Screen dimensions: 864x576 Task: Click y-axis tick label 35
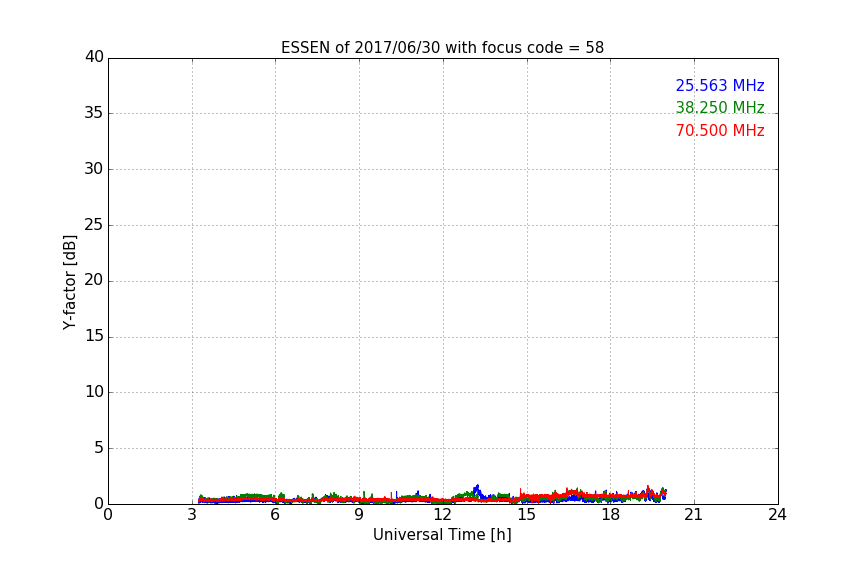pos(94,113)
